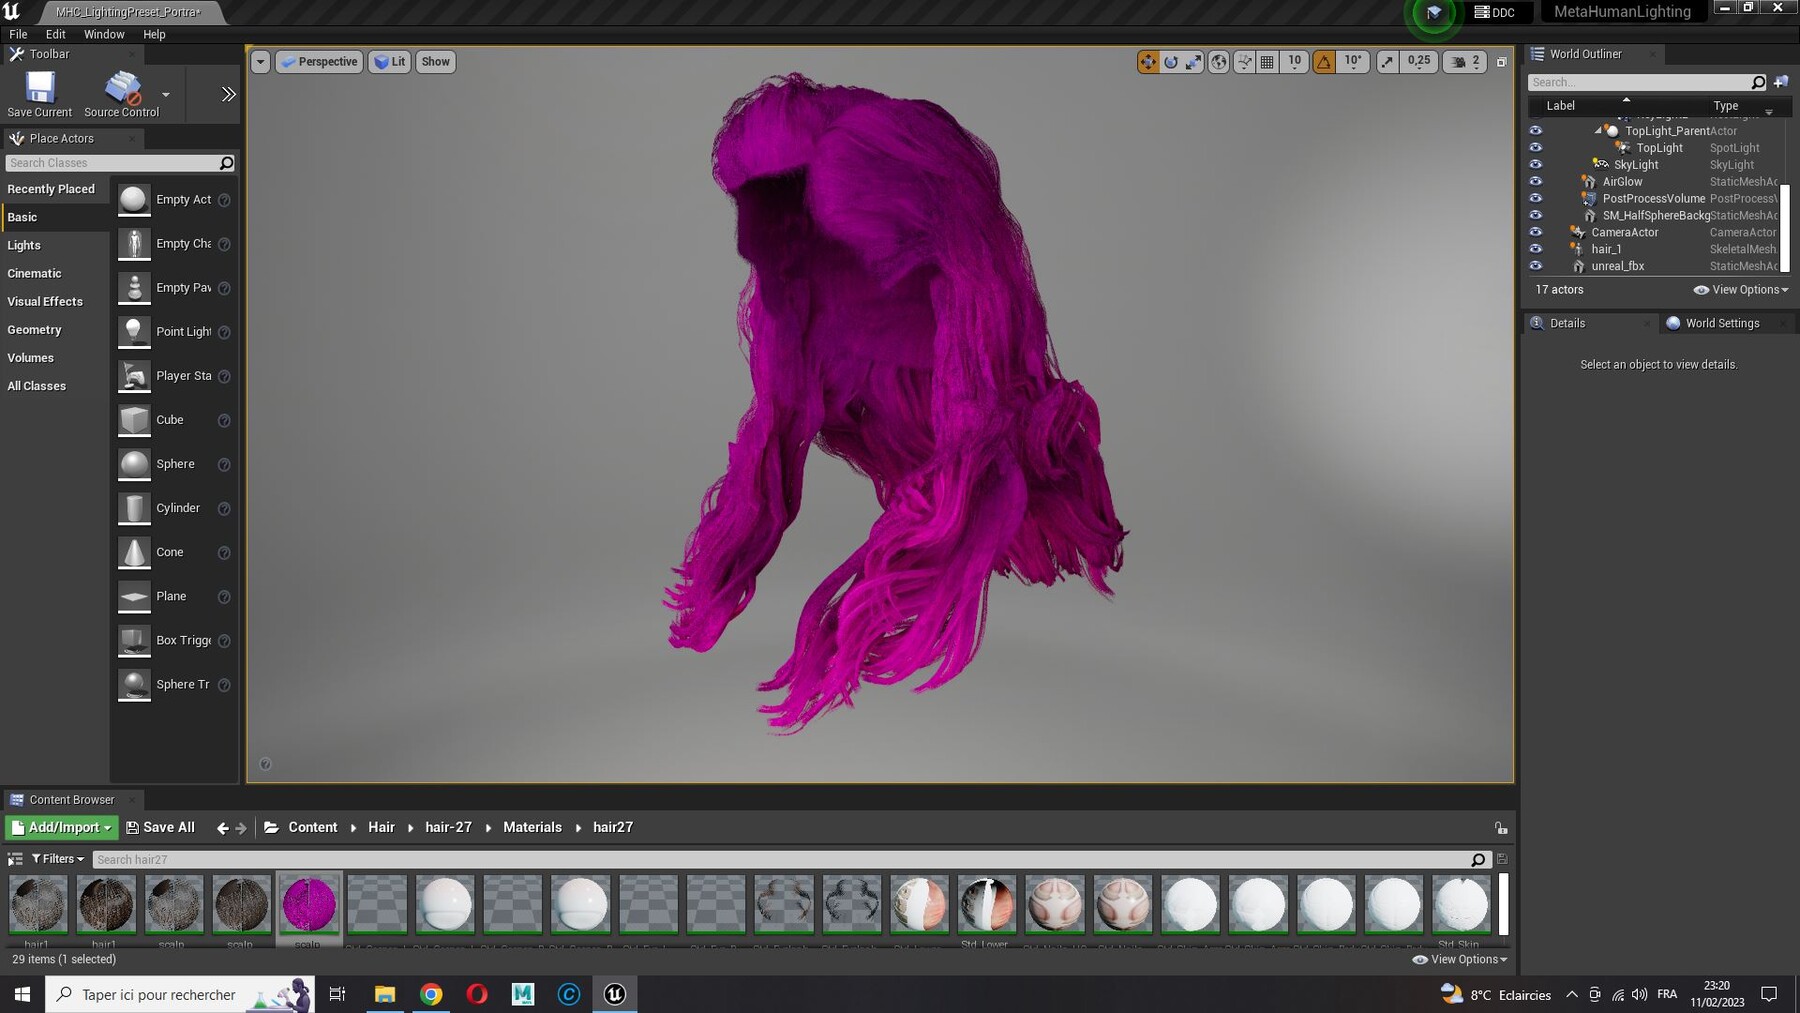Image resolution: width=1800 pixels, height=1013 pixels.
Task: Expand hidden toolbar items with the double chevron
Action: click(x=228, y=94)
